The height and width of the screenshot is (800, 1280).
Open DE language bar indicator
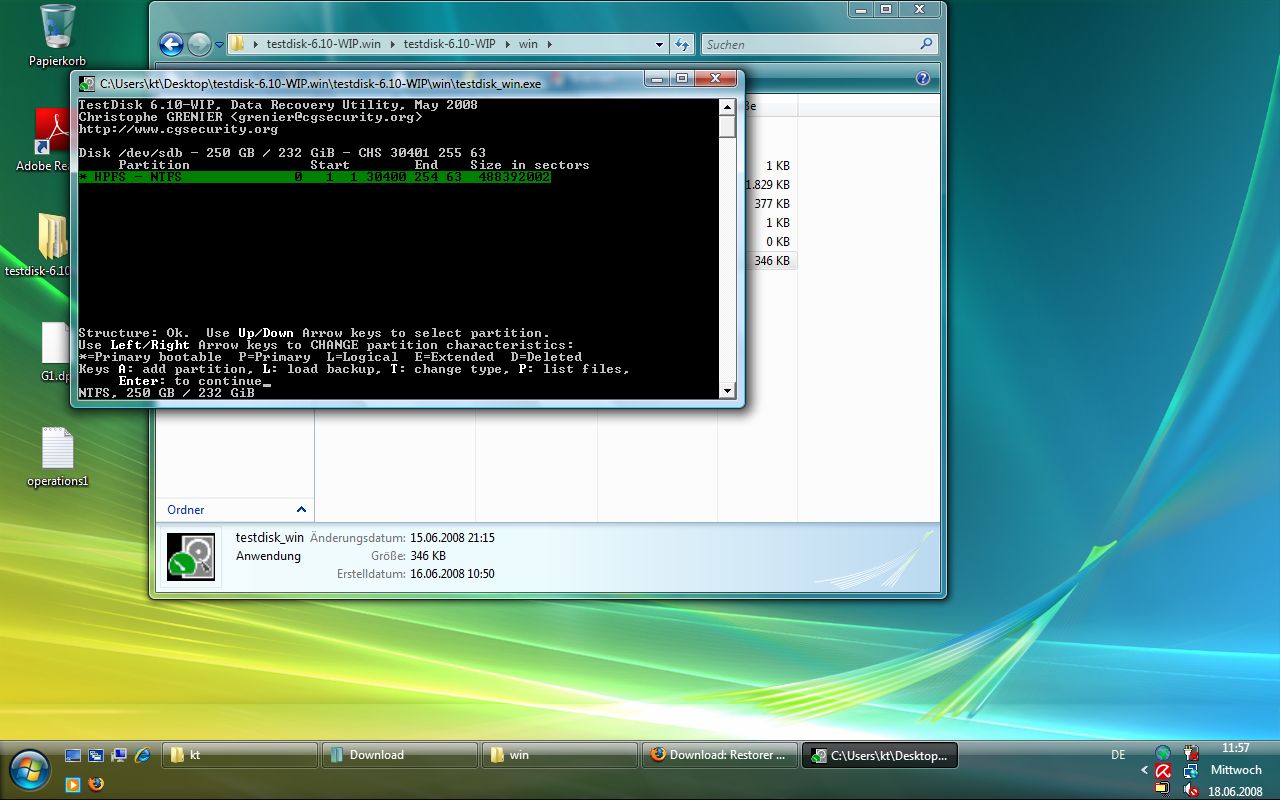coord(1118,755)
